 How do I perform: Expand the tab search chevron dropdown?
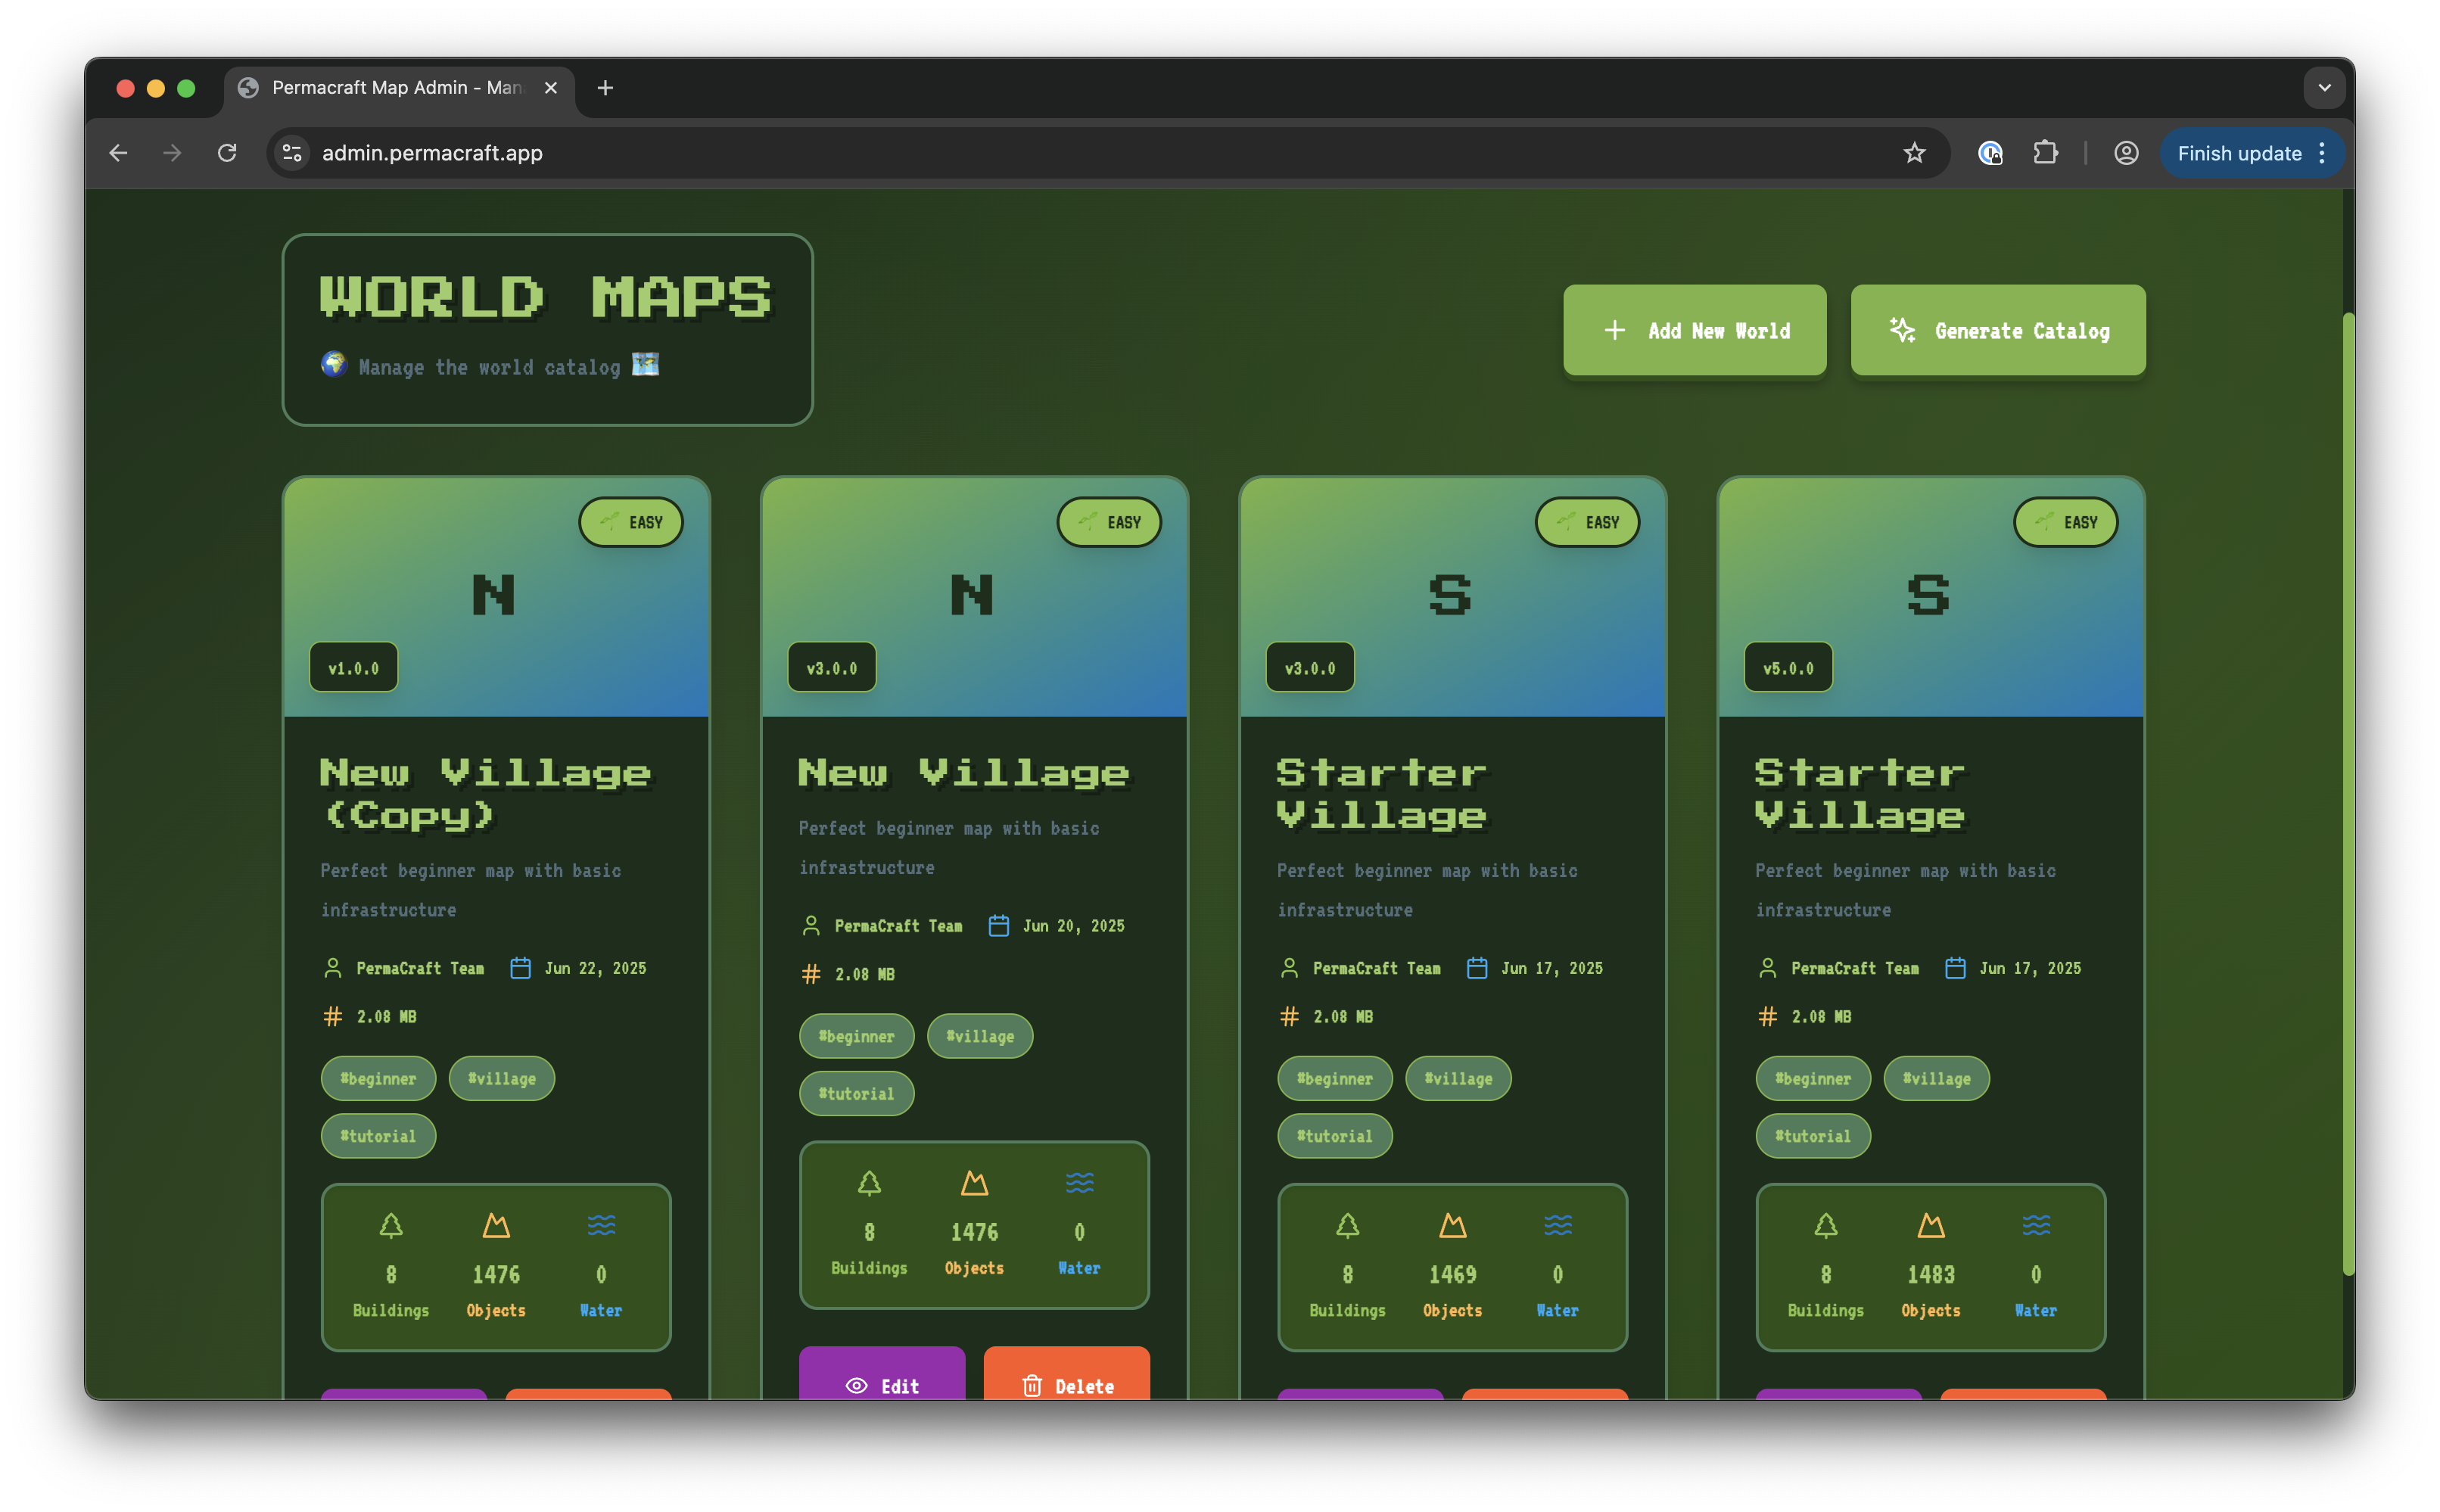click(2324, 88)
